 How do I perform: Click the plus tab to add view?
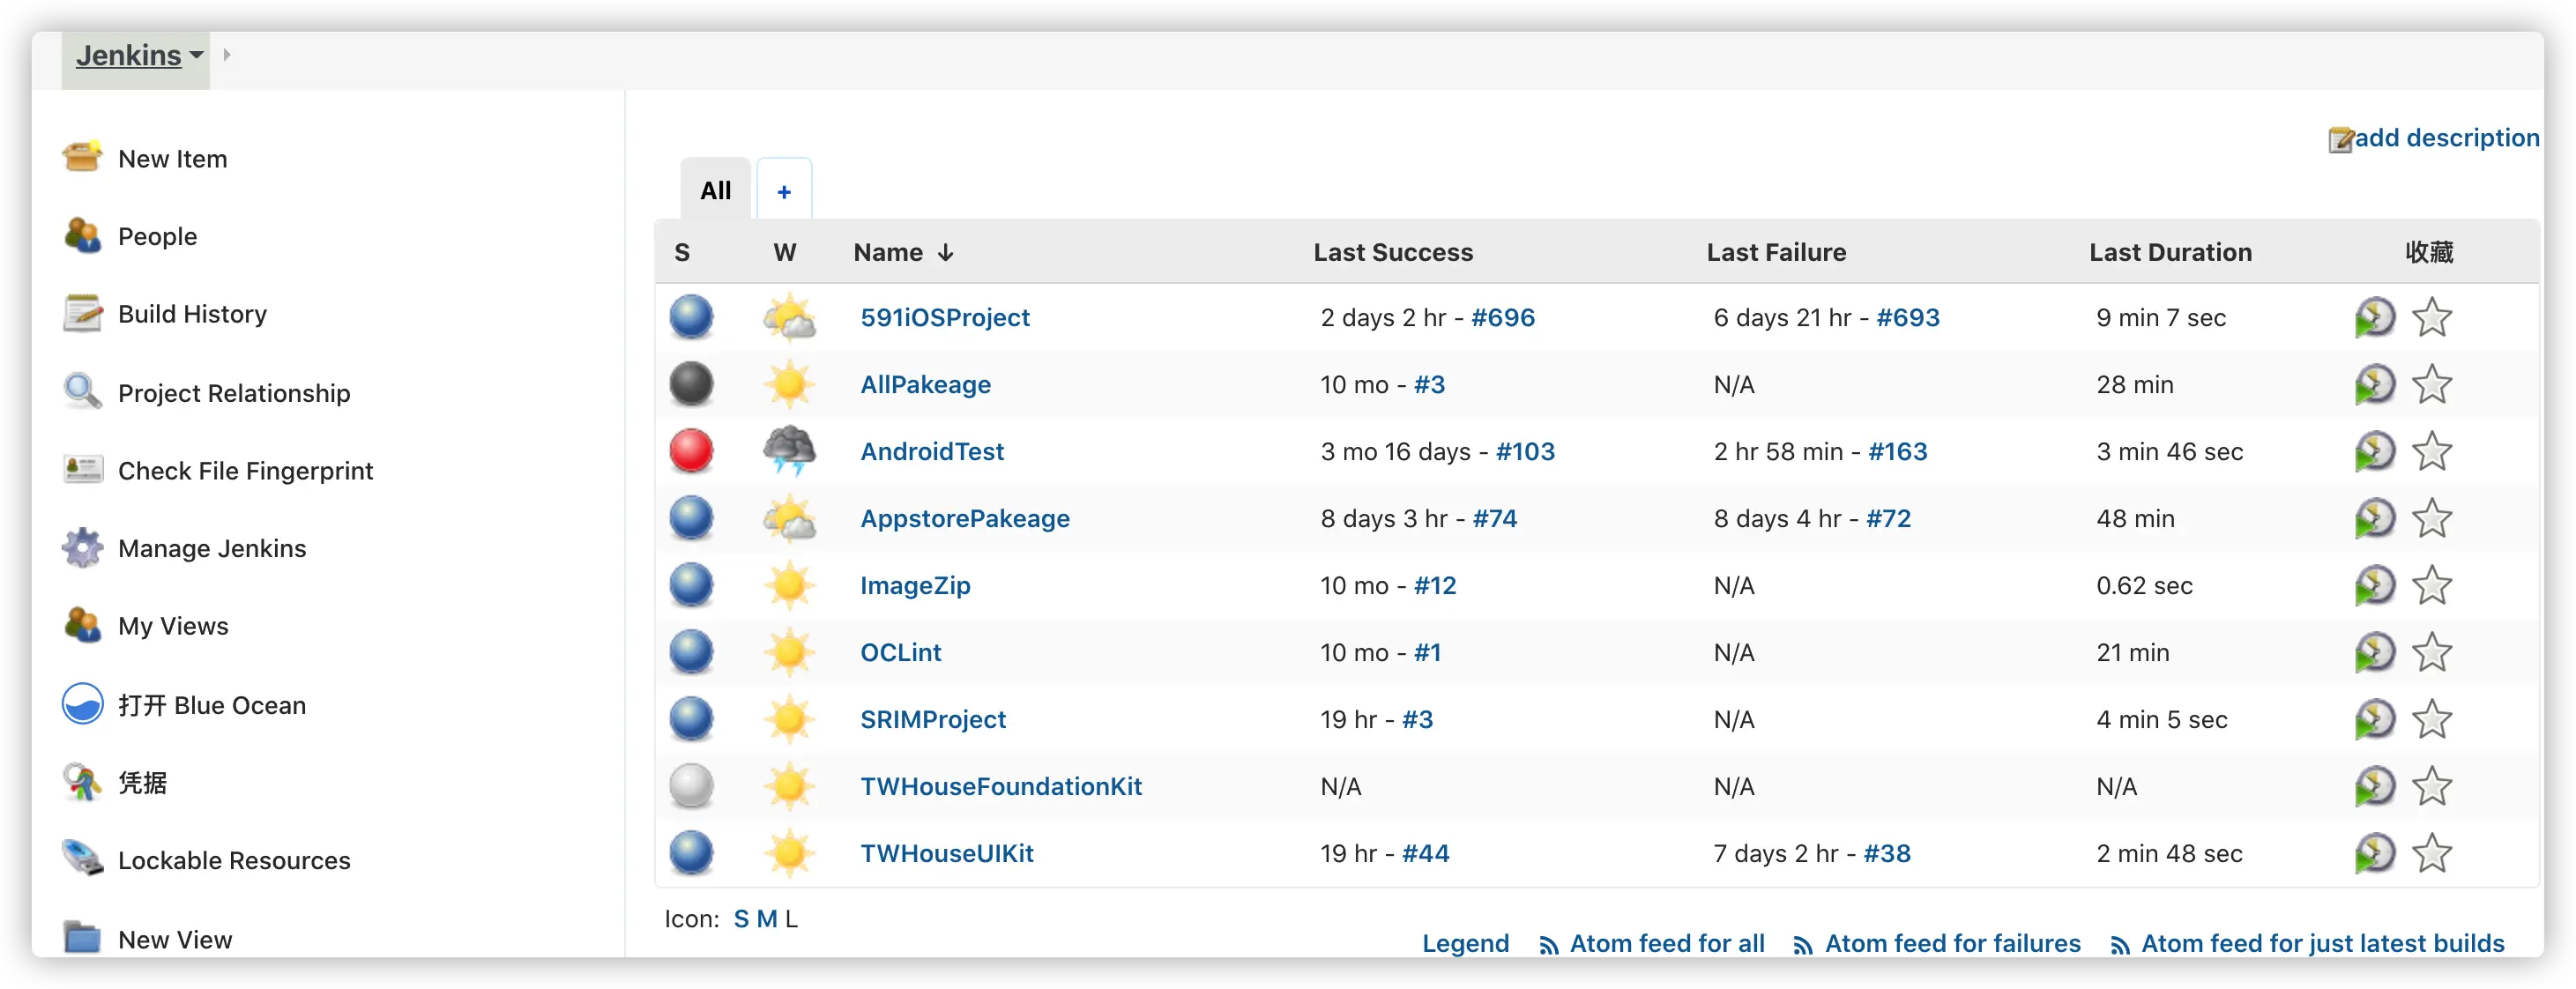tap(784, 191)
